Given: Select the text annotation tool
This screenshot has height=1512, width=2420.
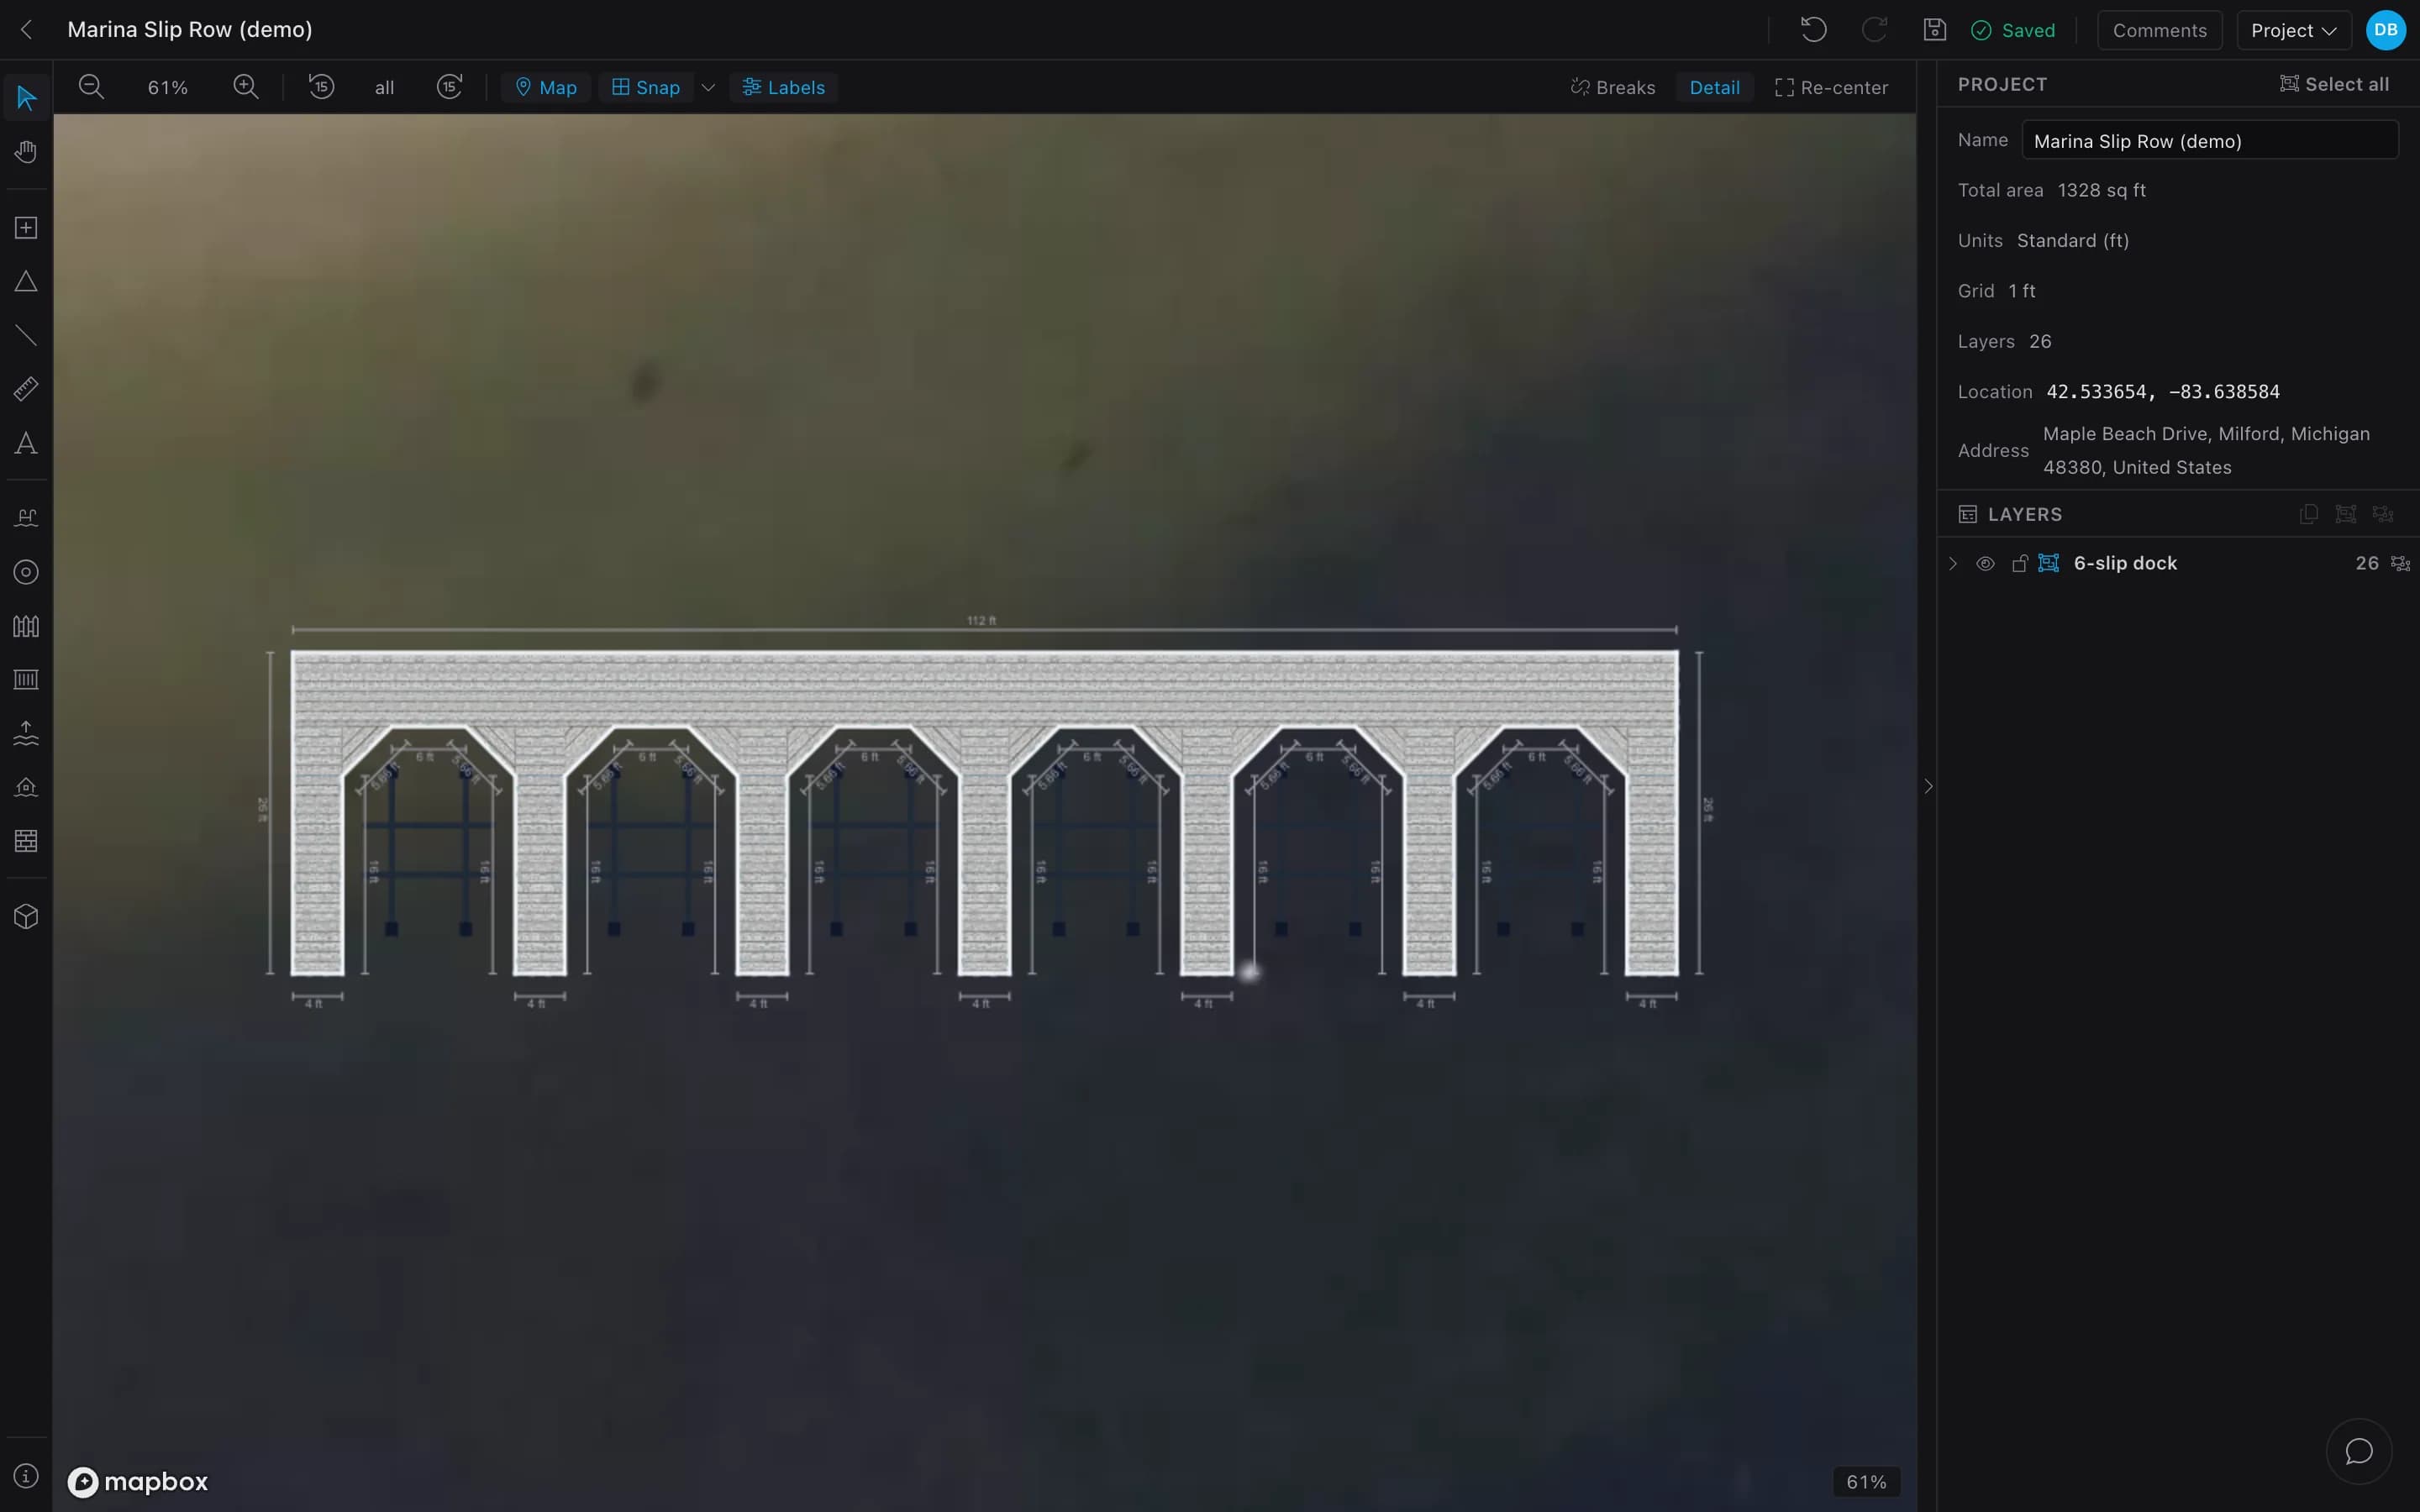Looking at the screenshot, I should [26, 443].
